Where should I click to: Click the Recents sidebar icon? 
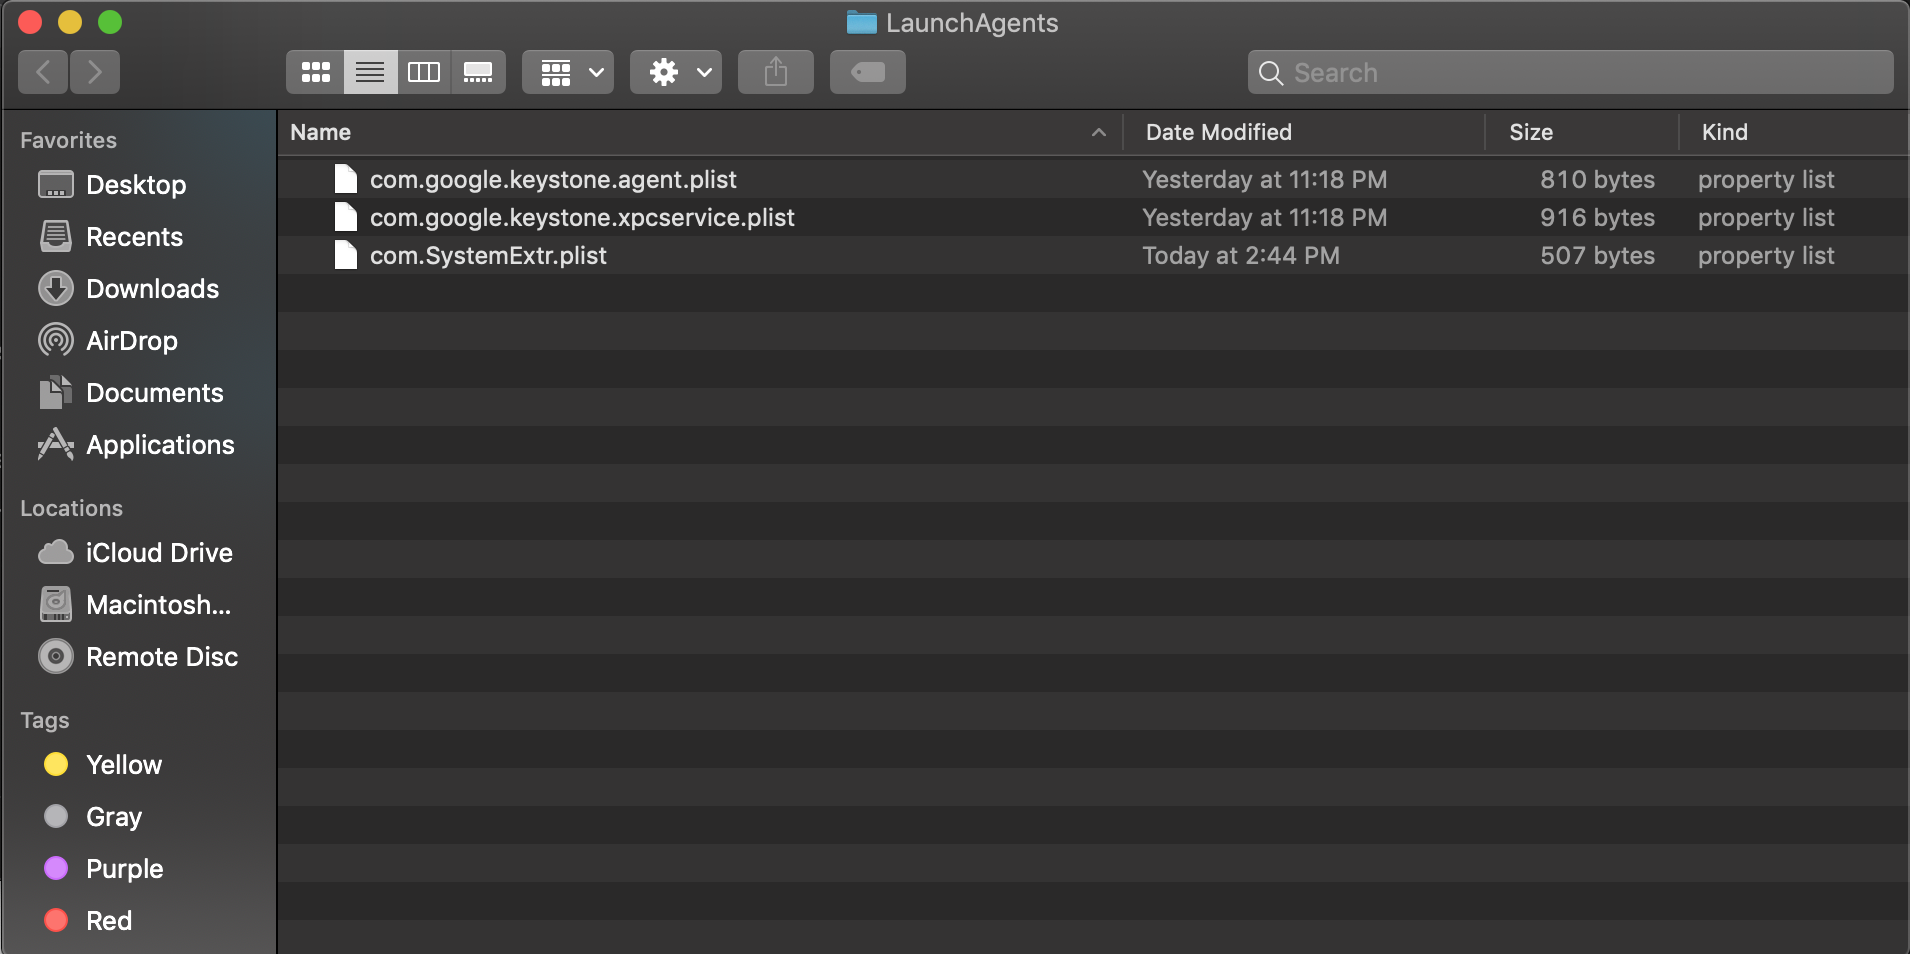click(x=56, y=237)
